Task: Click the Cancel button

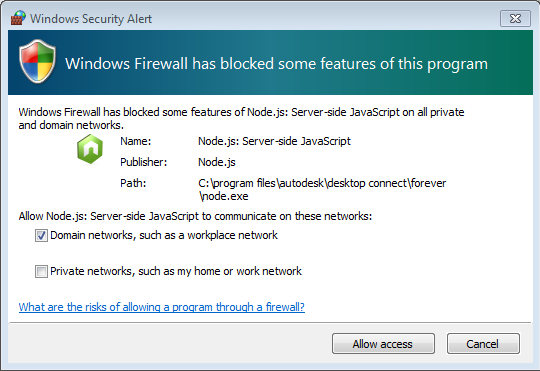Action: tap(483, 343)
